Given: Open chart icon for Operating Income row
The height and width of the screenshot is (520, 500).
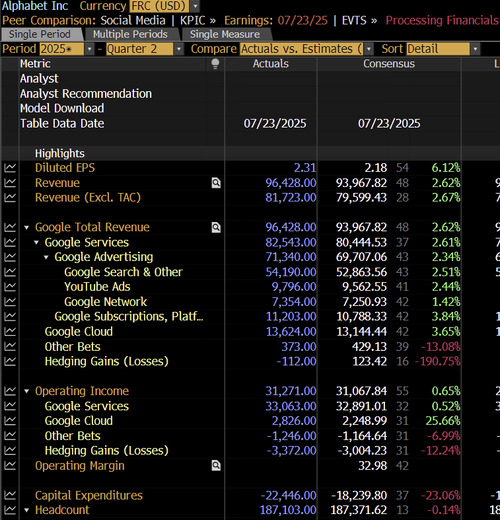Looking at the screenshot, I should (x=10, y=391).
